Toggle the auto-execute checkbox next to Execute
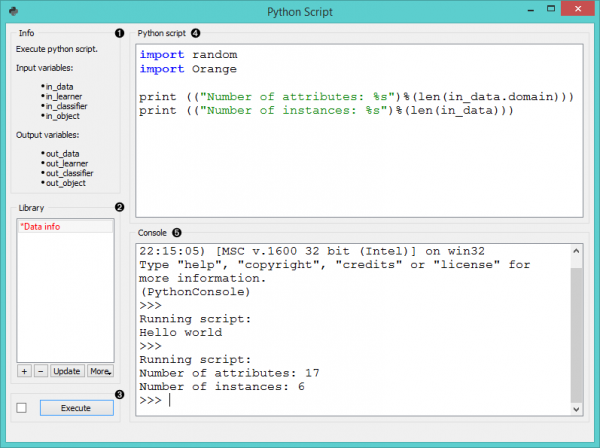Screen dimensions: 600x448 click(22, 408)
